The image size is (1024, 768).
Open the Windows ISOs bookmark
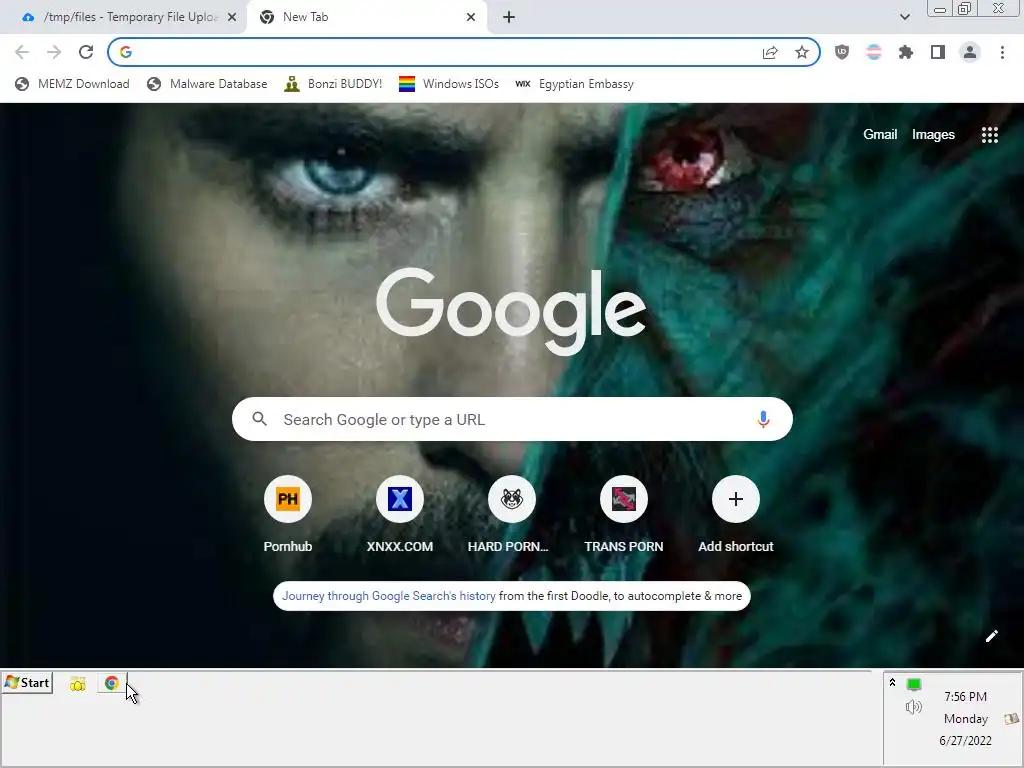click(449, 84)
